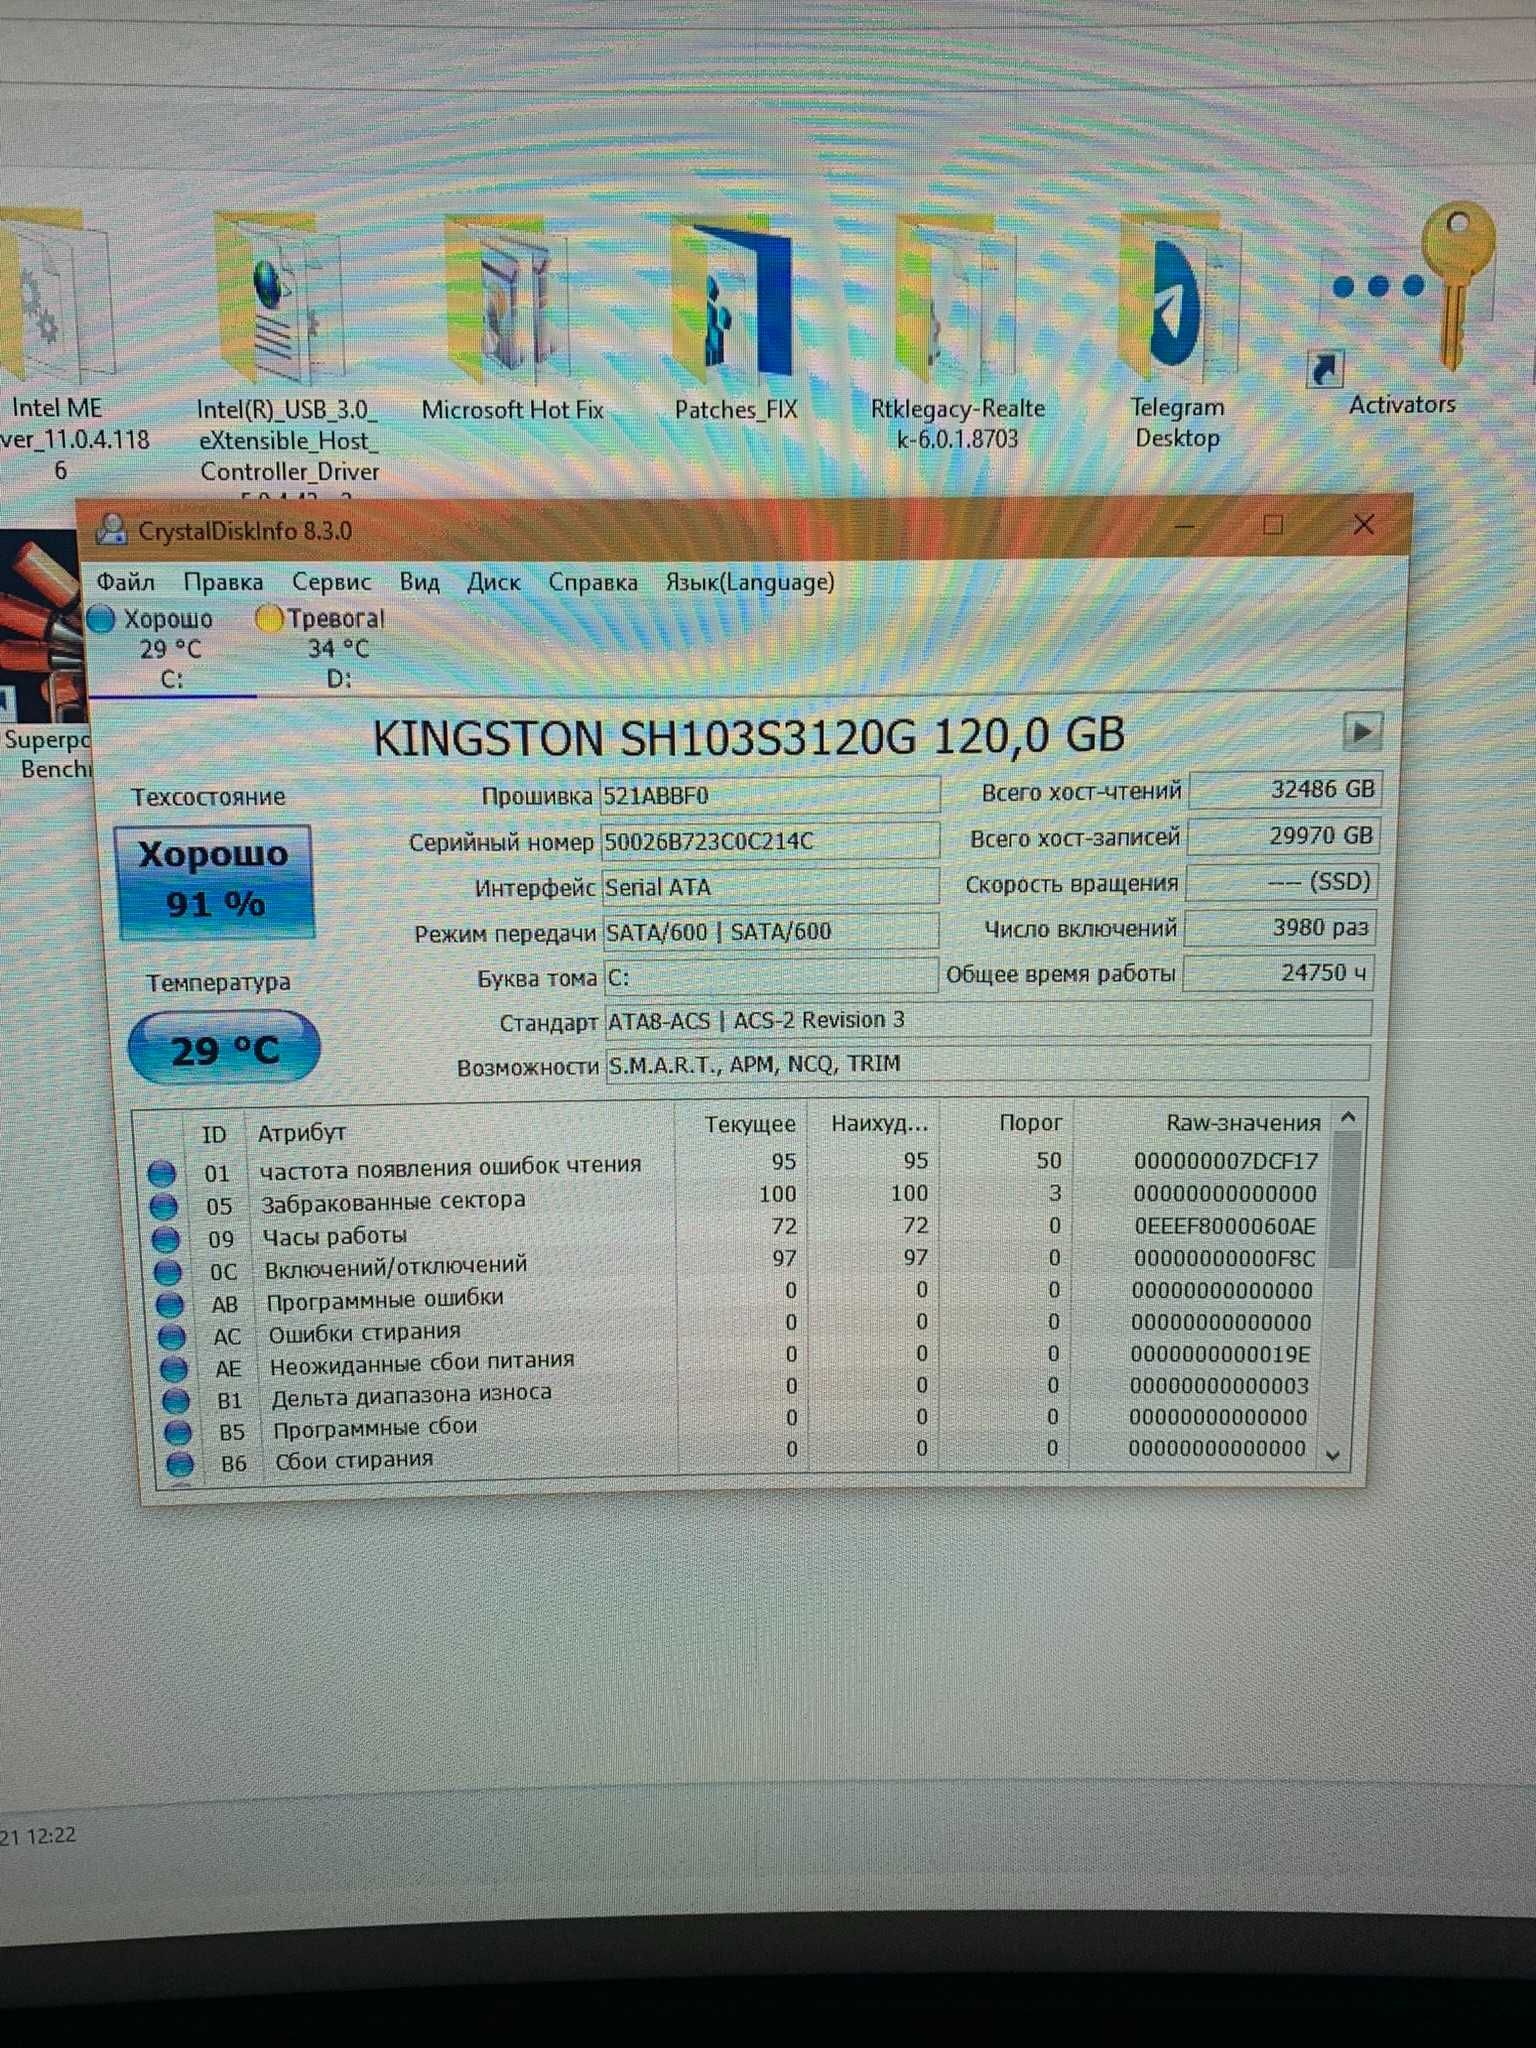Image resolution: width=1536 pixels, height=2048 pixels.
Task: Click status dot for attribute B1 row
Action: [x=176, y=1400]
